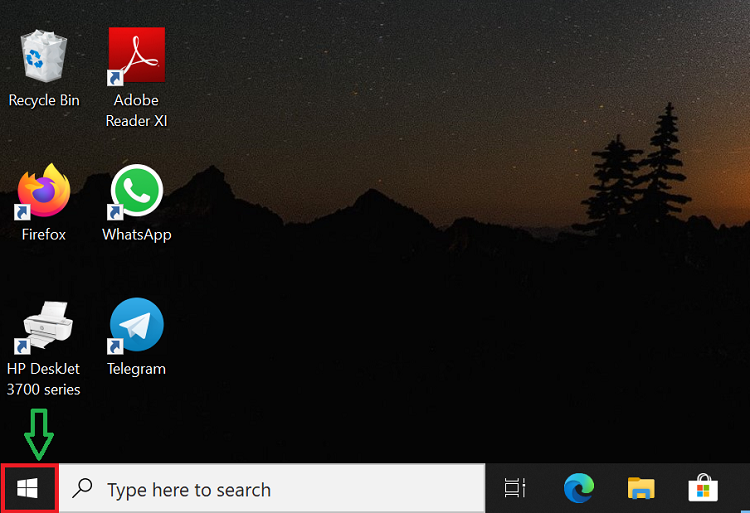Click the "Recycle Bin" text label
Screen dimensions: 750x513
pos(43,100)
